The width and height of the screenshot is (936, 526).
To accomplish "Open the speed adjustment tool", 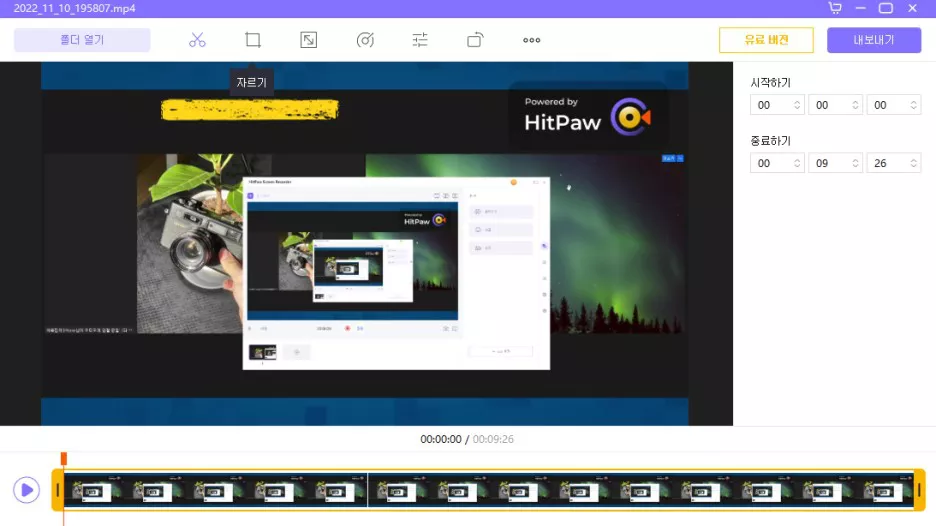I will [365, 40].
